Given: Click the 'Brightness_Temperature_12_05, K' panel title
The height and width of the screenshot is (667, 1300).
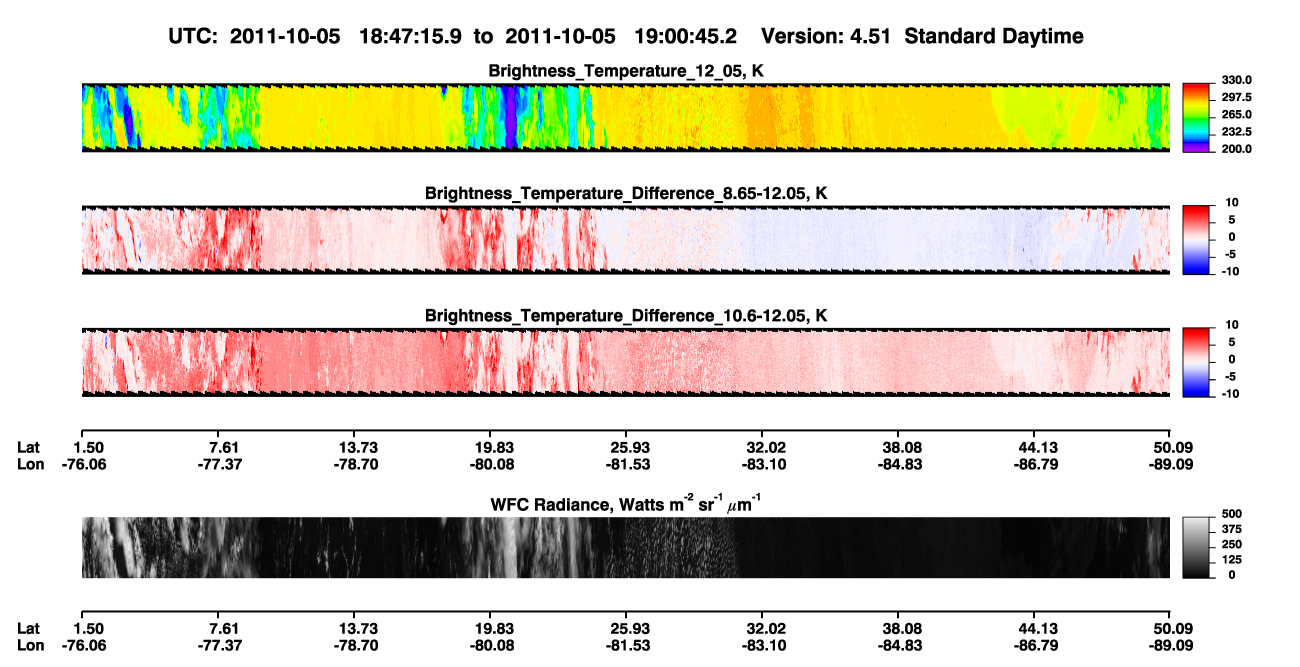Looking at the screenshot, I should tap(626, 71).
